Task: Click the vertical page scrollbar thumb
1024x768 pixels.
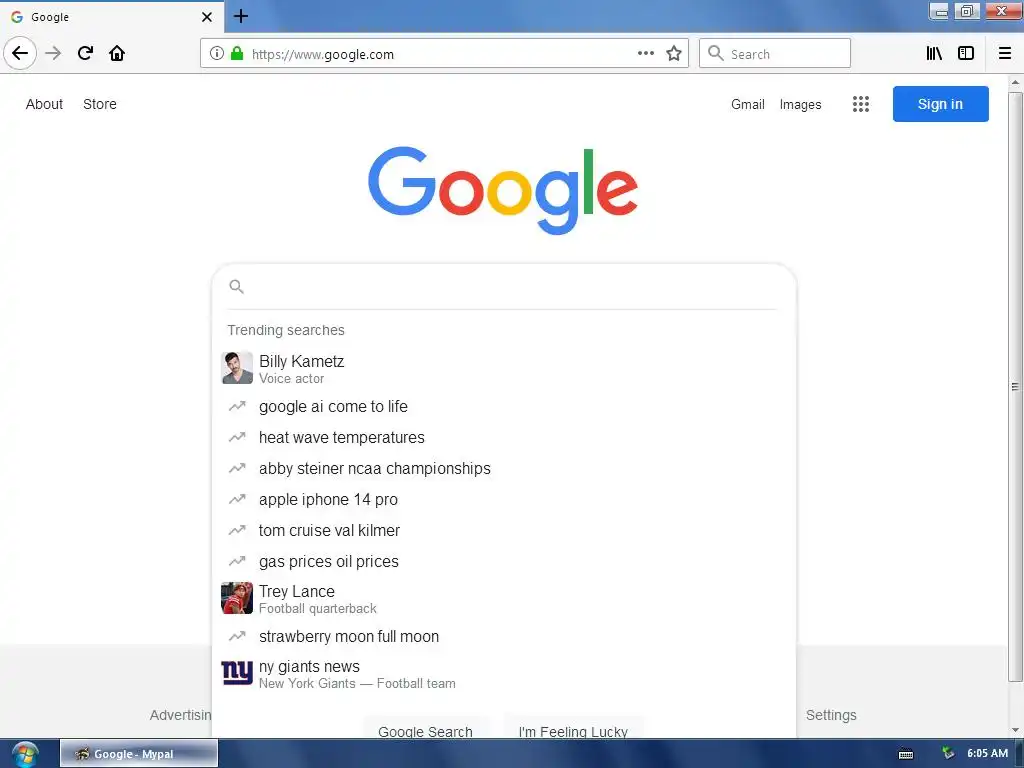Action: click(1015, 387)
